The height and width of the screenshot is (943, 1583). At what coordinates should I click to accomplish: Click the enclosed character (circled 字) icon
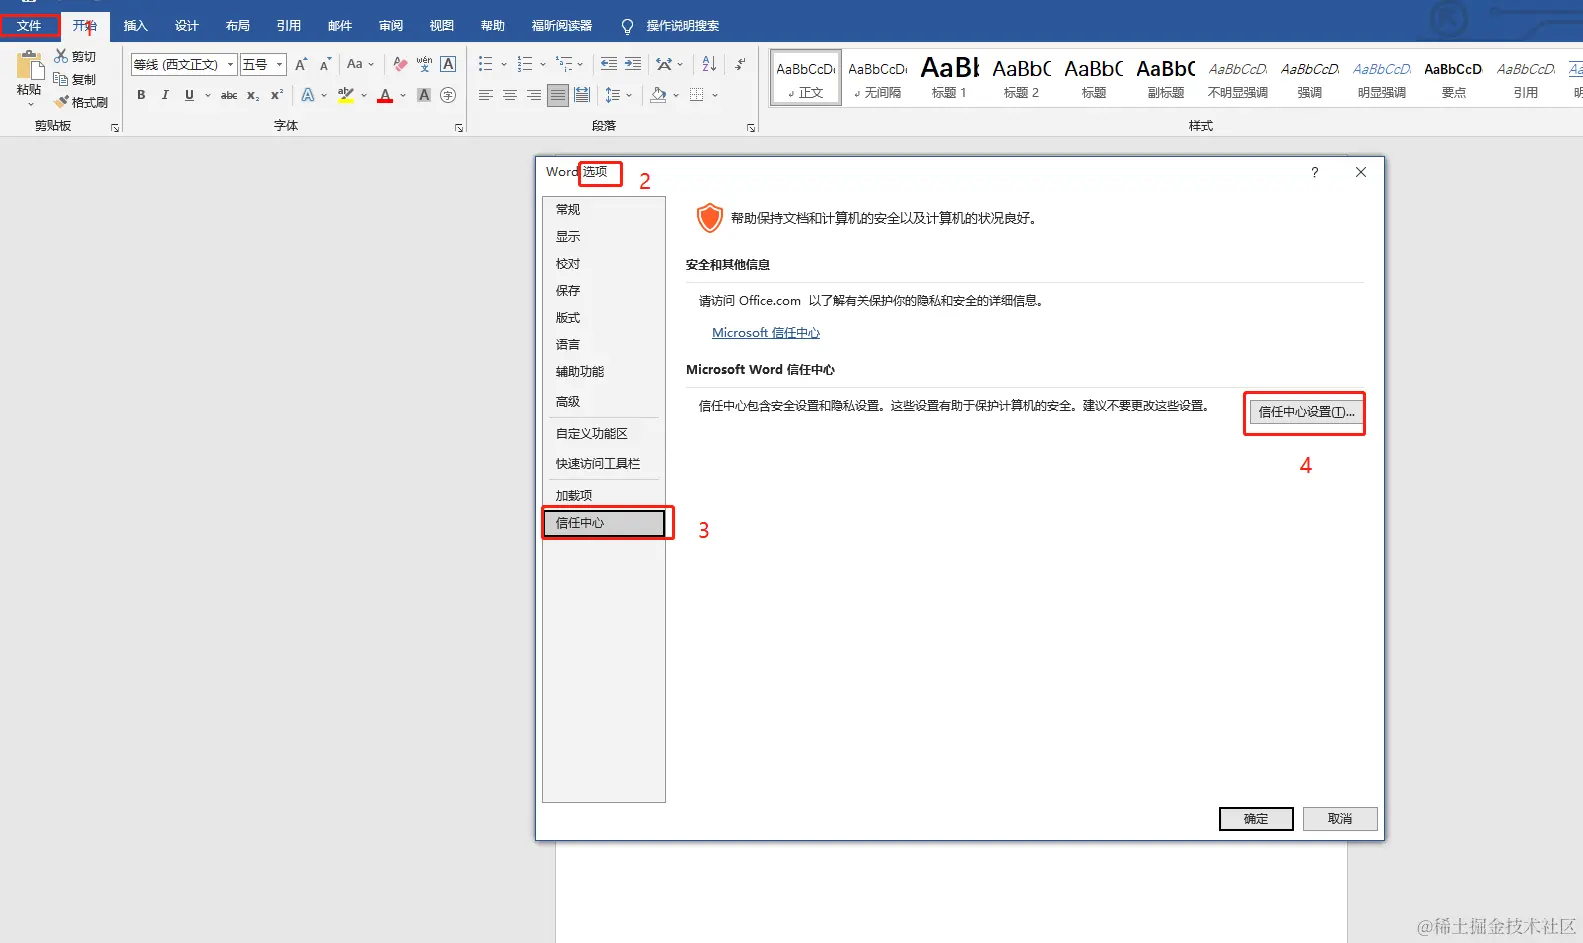click(x=448, y=95)
